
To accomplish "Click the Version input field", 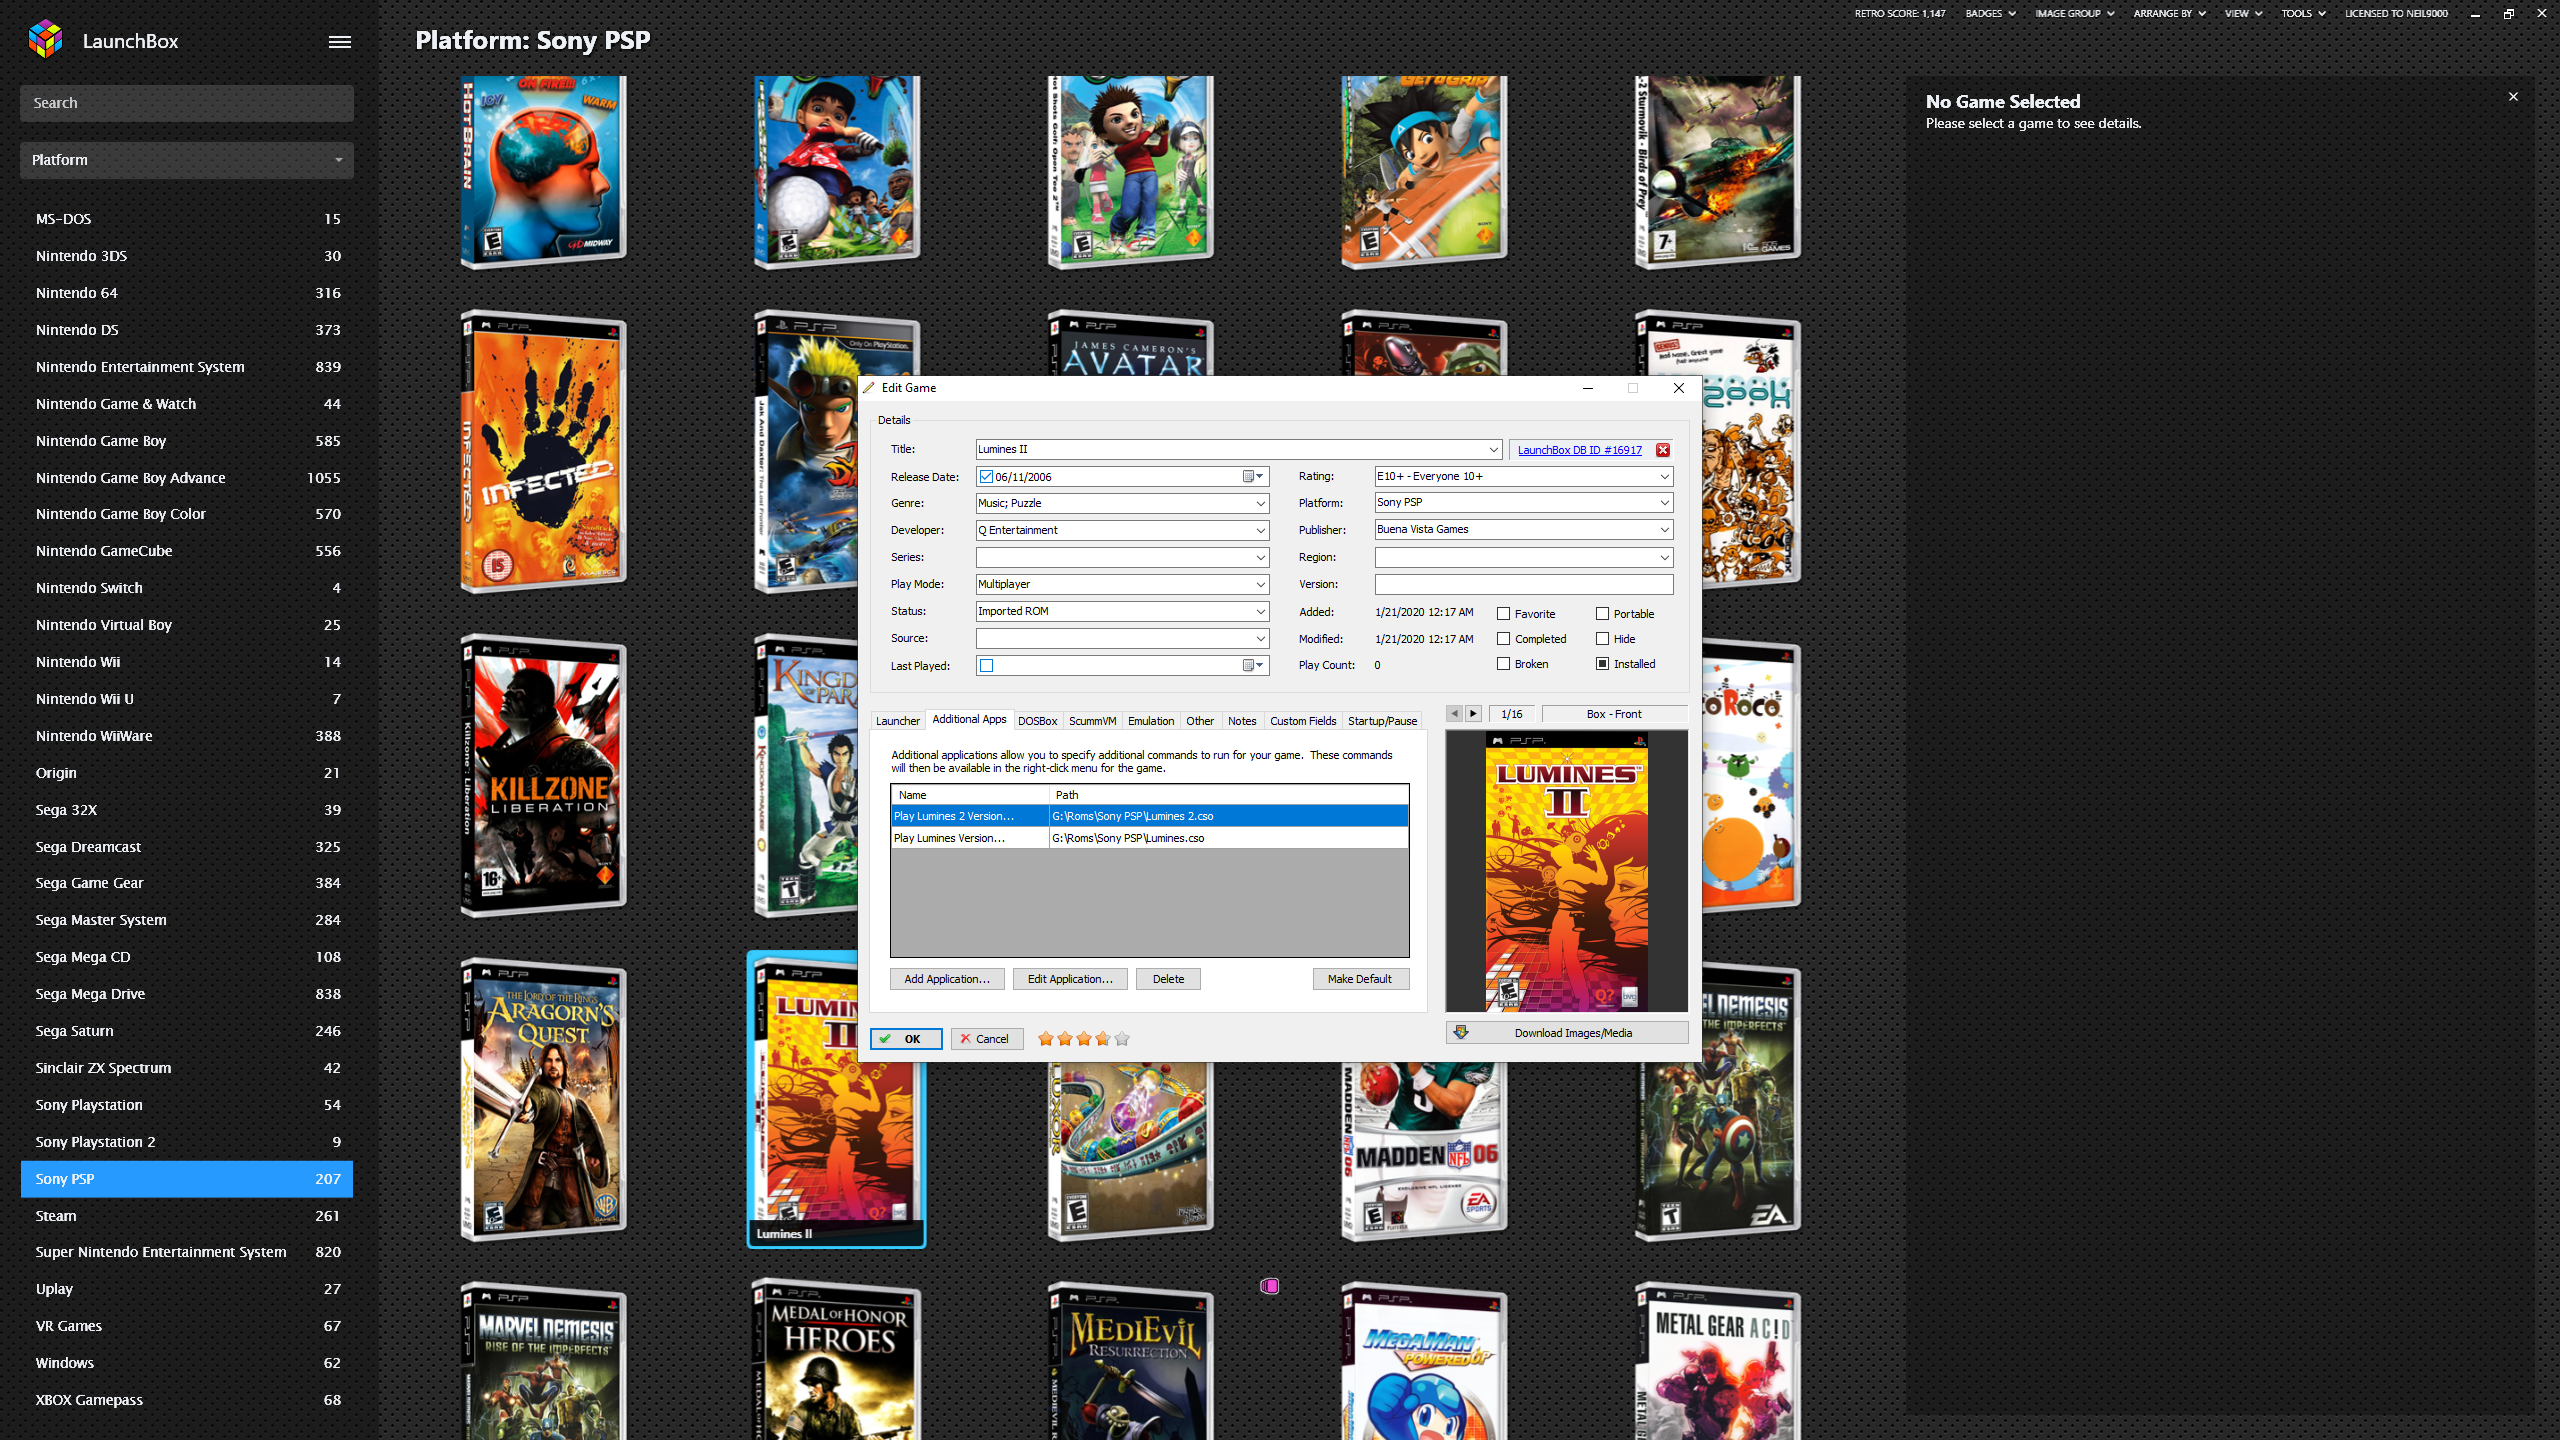I will 1523,585.
